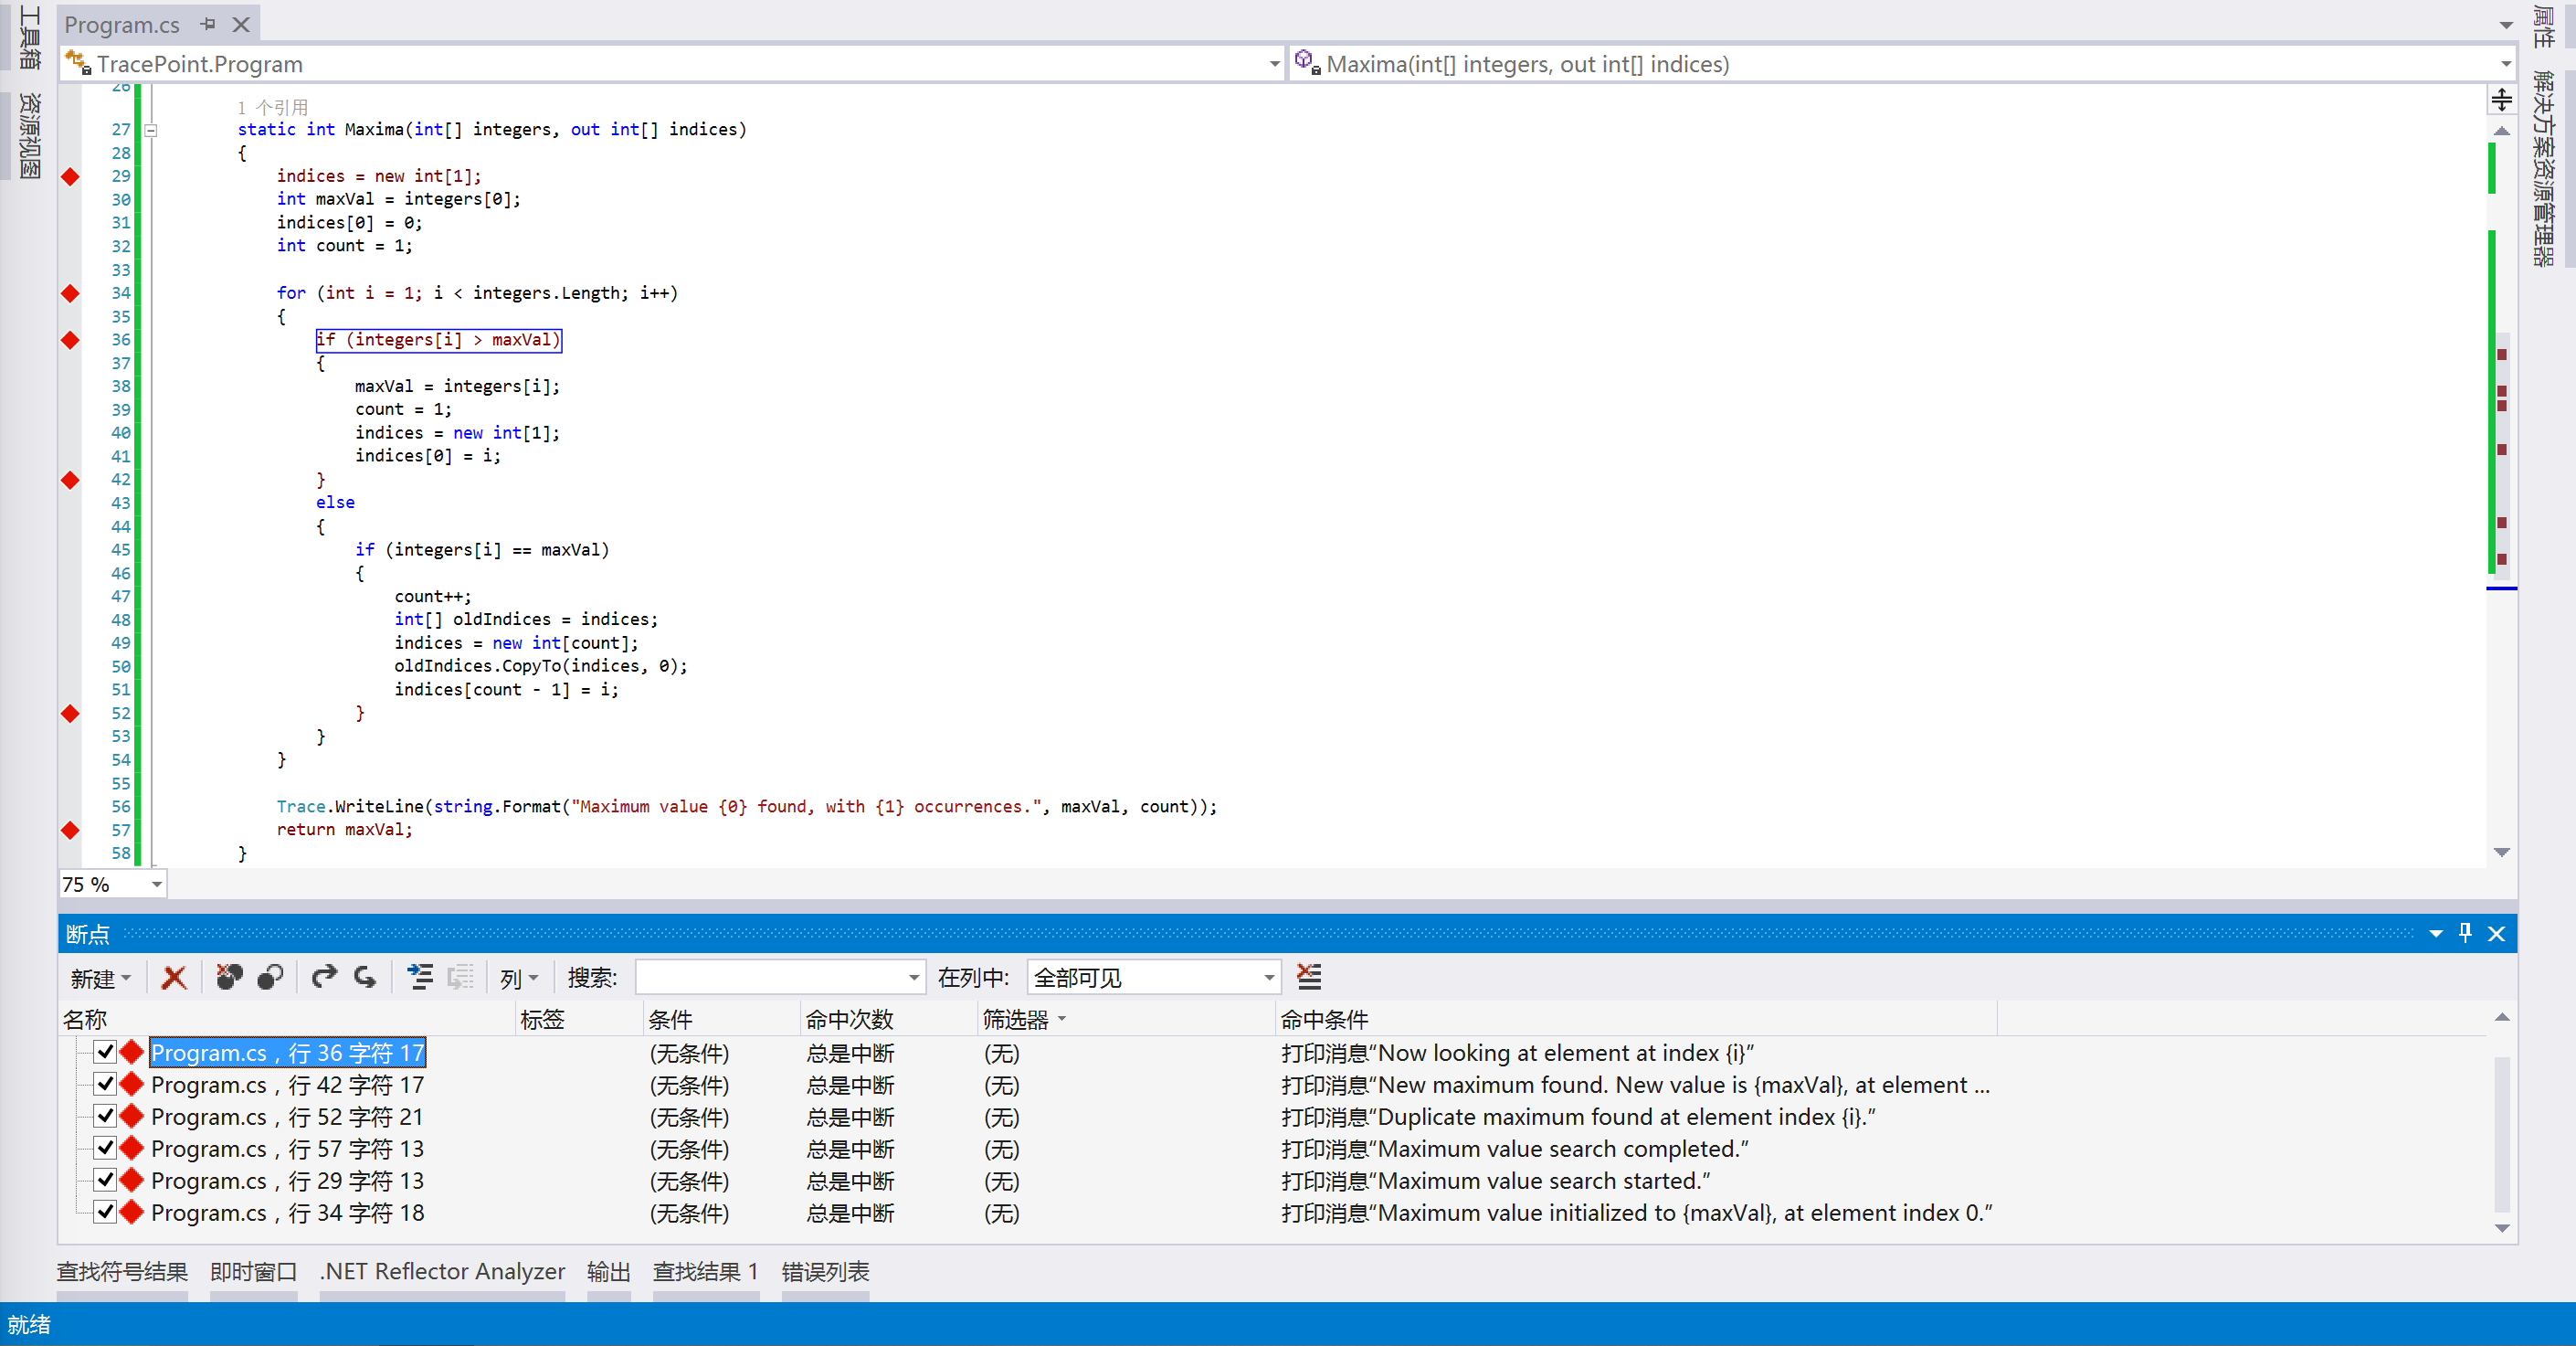This screenshot has width=2576, height=1346.
Task: Uncheck the line 34 breakpoint checkbox
Action: (x=105, y=1212)
